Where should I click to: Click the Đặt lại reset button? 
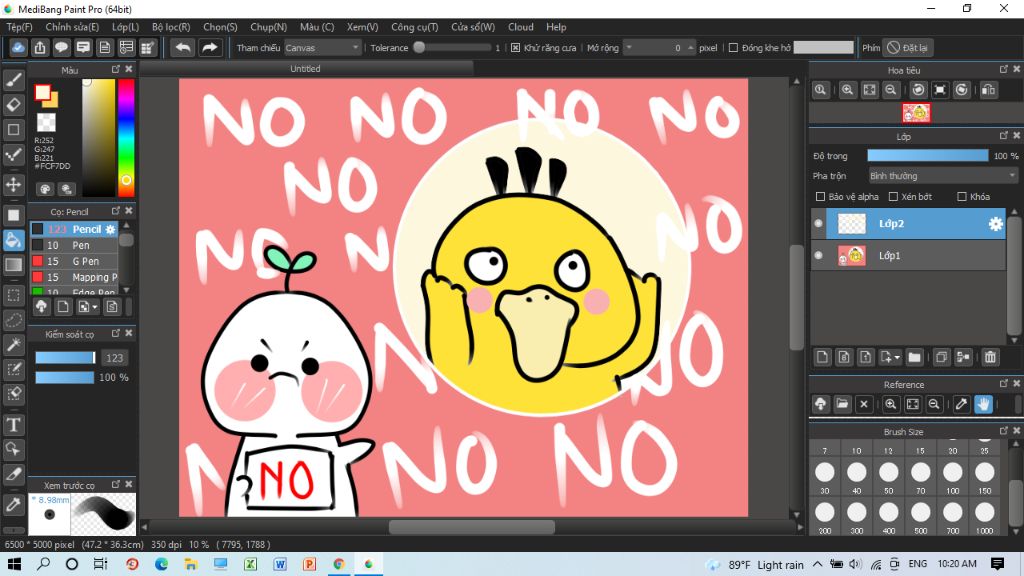pos(908,48)
